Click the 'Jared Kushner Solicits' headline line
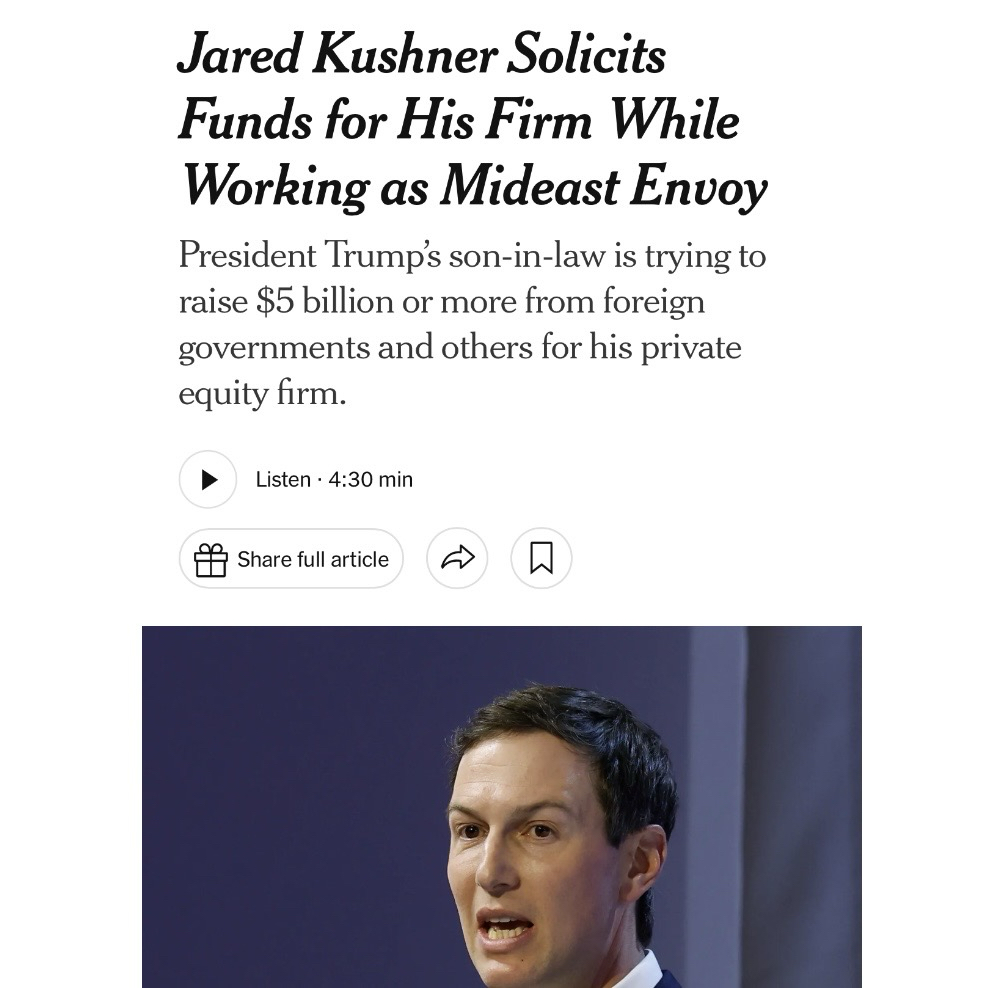The height and width of the screenshot is (988, 988). [x=421, y=55]
